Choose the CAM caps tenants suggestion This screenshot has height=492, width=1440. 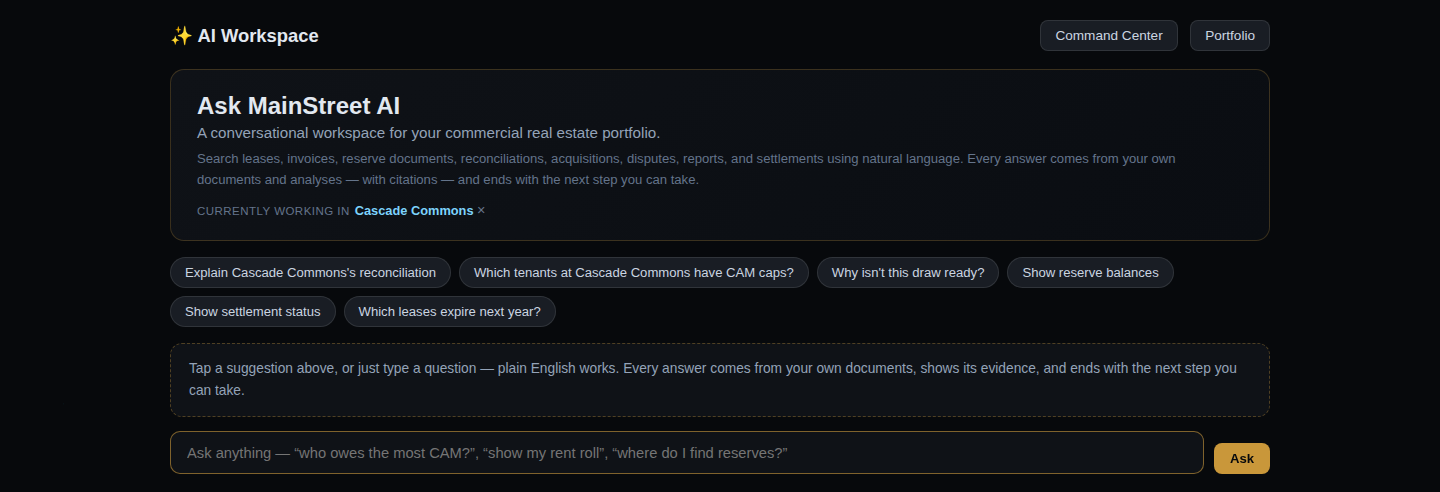point(634,272)
